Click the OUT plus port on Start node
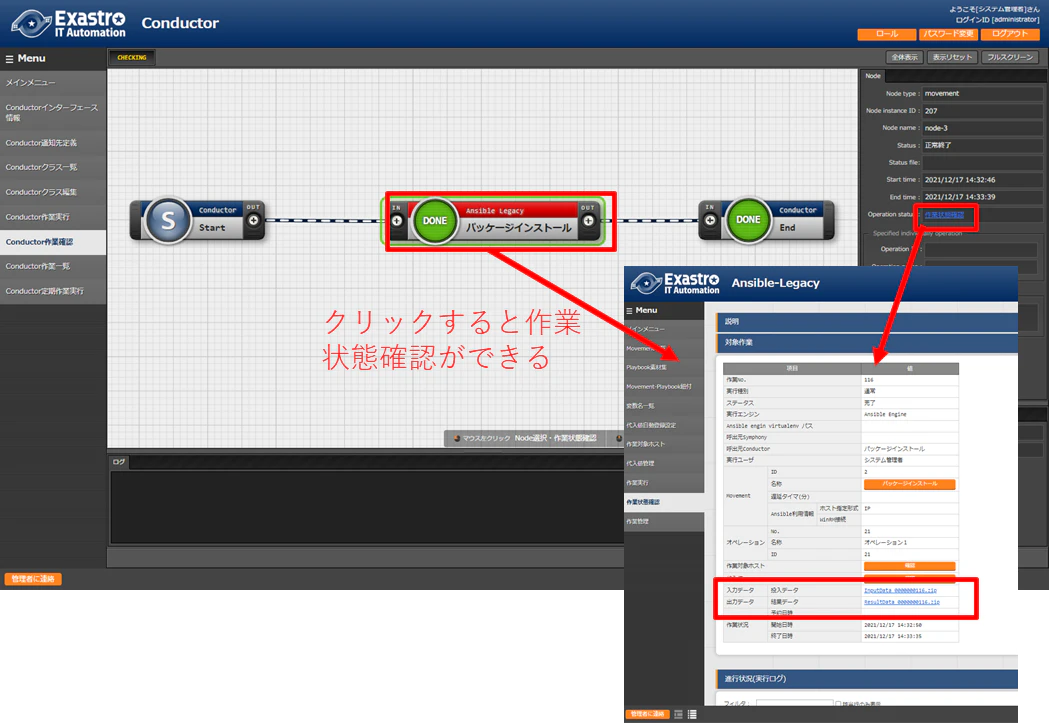The height and width of the screenshot is (724, 1049). 254,220
